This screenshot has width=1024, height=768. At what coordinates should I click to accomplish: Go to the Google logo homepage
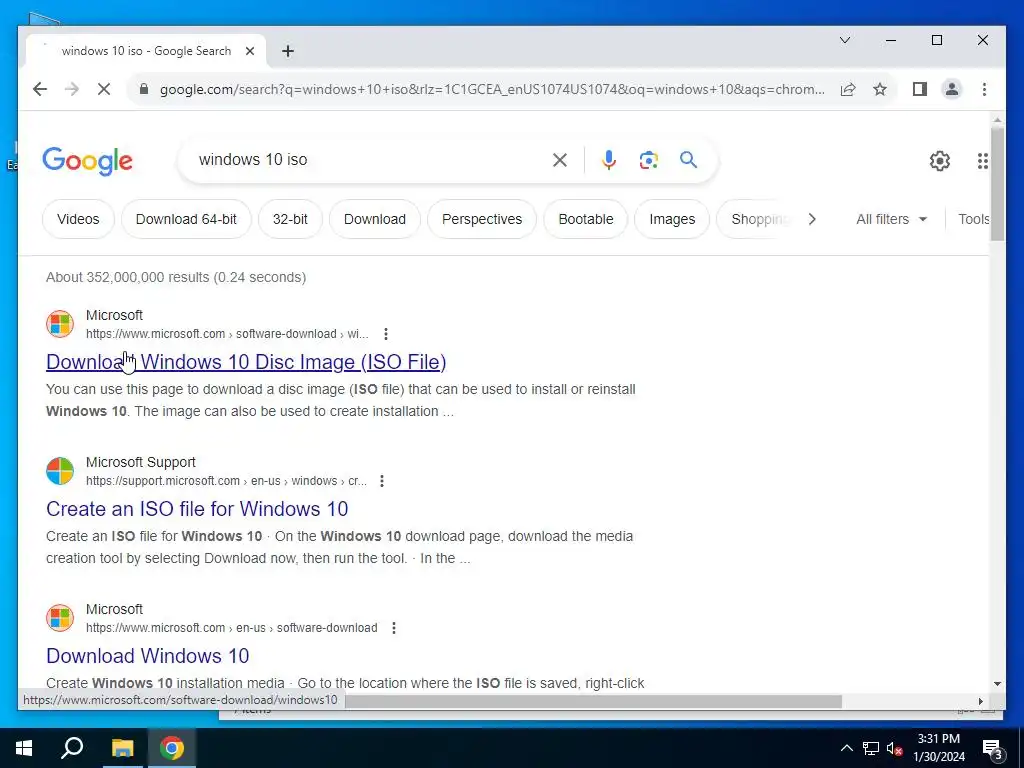pos(88,161)
